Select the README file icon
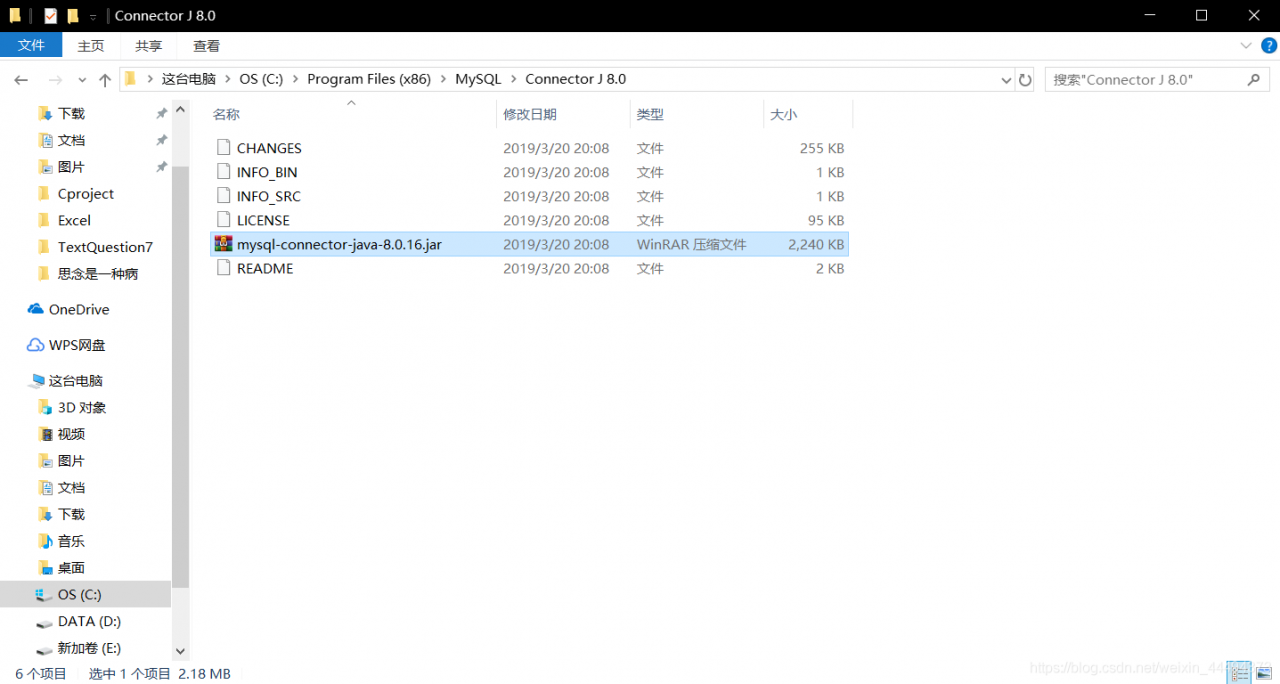1280x684 pixels. [x=224, y=268]
